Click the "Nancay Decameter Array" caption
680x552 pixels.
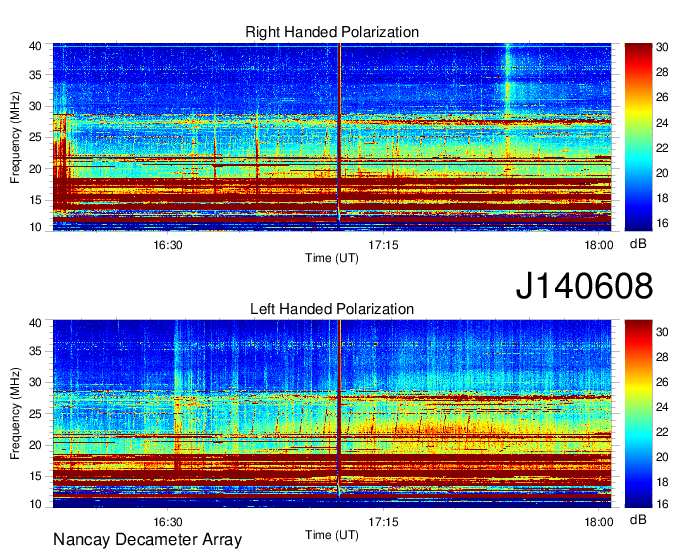pos(147,540)
